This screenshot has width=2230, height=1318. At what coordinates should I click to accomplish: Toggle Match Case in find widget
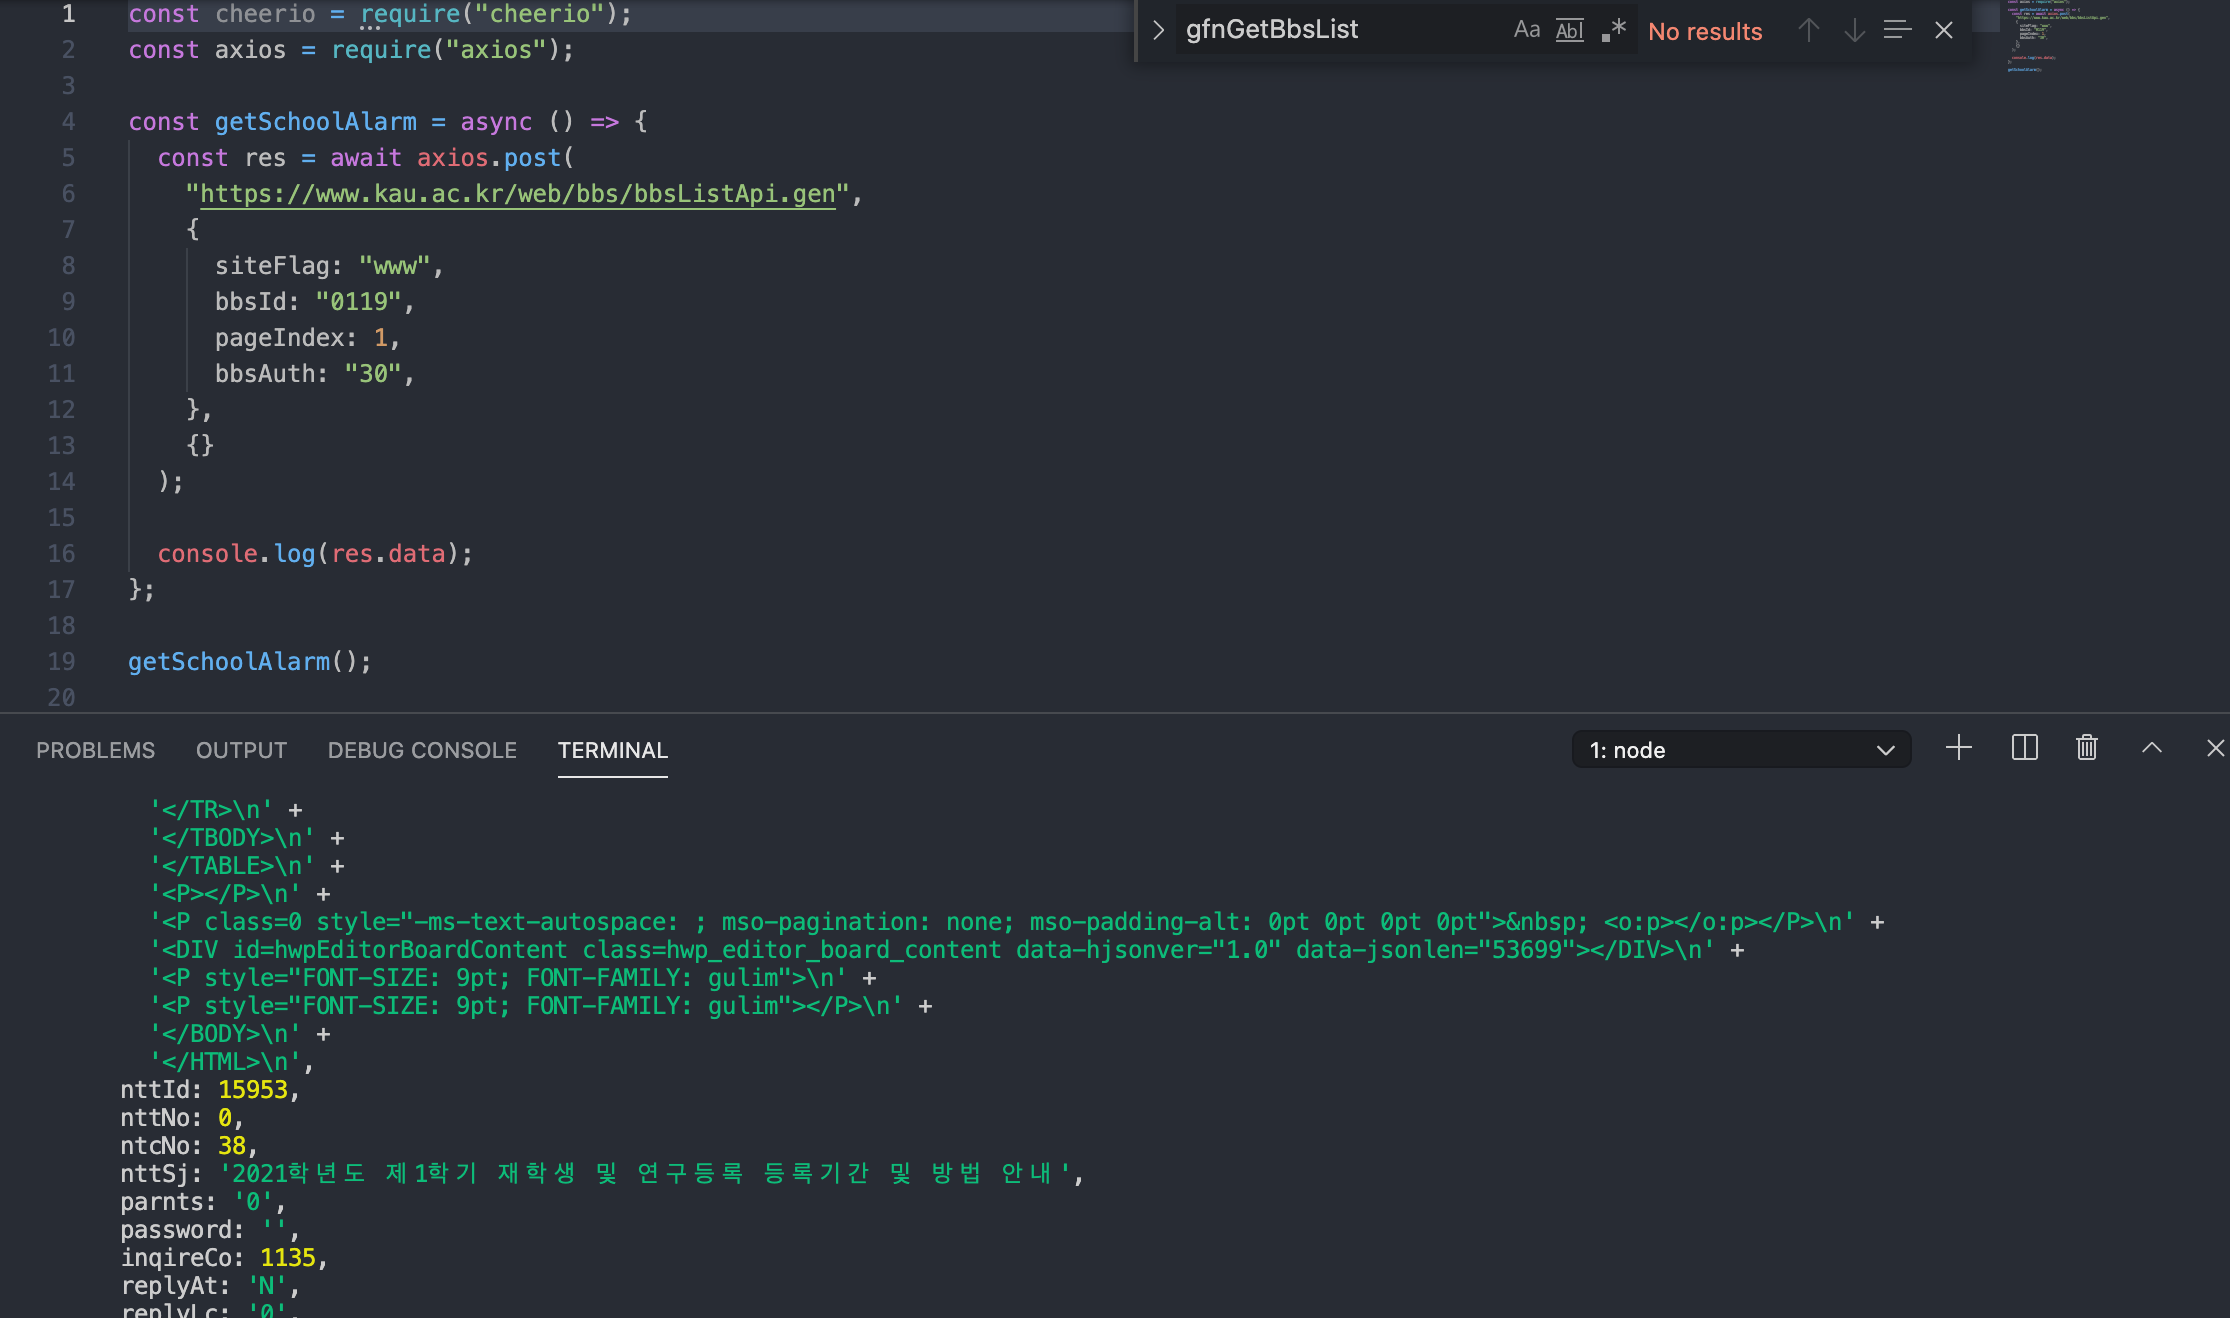1526,30
